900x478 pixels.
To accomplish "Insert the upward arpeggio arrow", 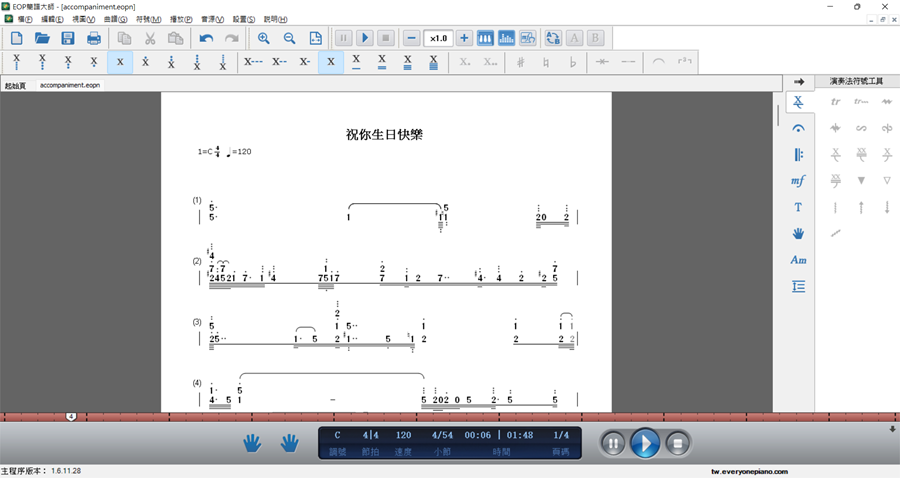I will (861, 207).
